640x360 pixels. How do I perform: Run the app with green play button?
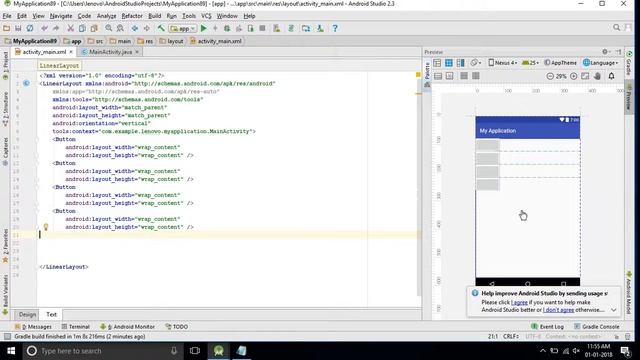click(x=203, y=28)
